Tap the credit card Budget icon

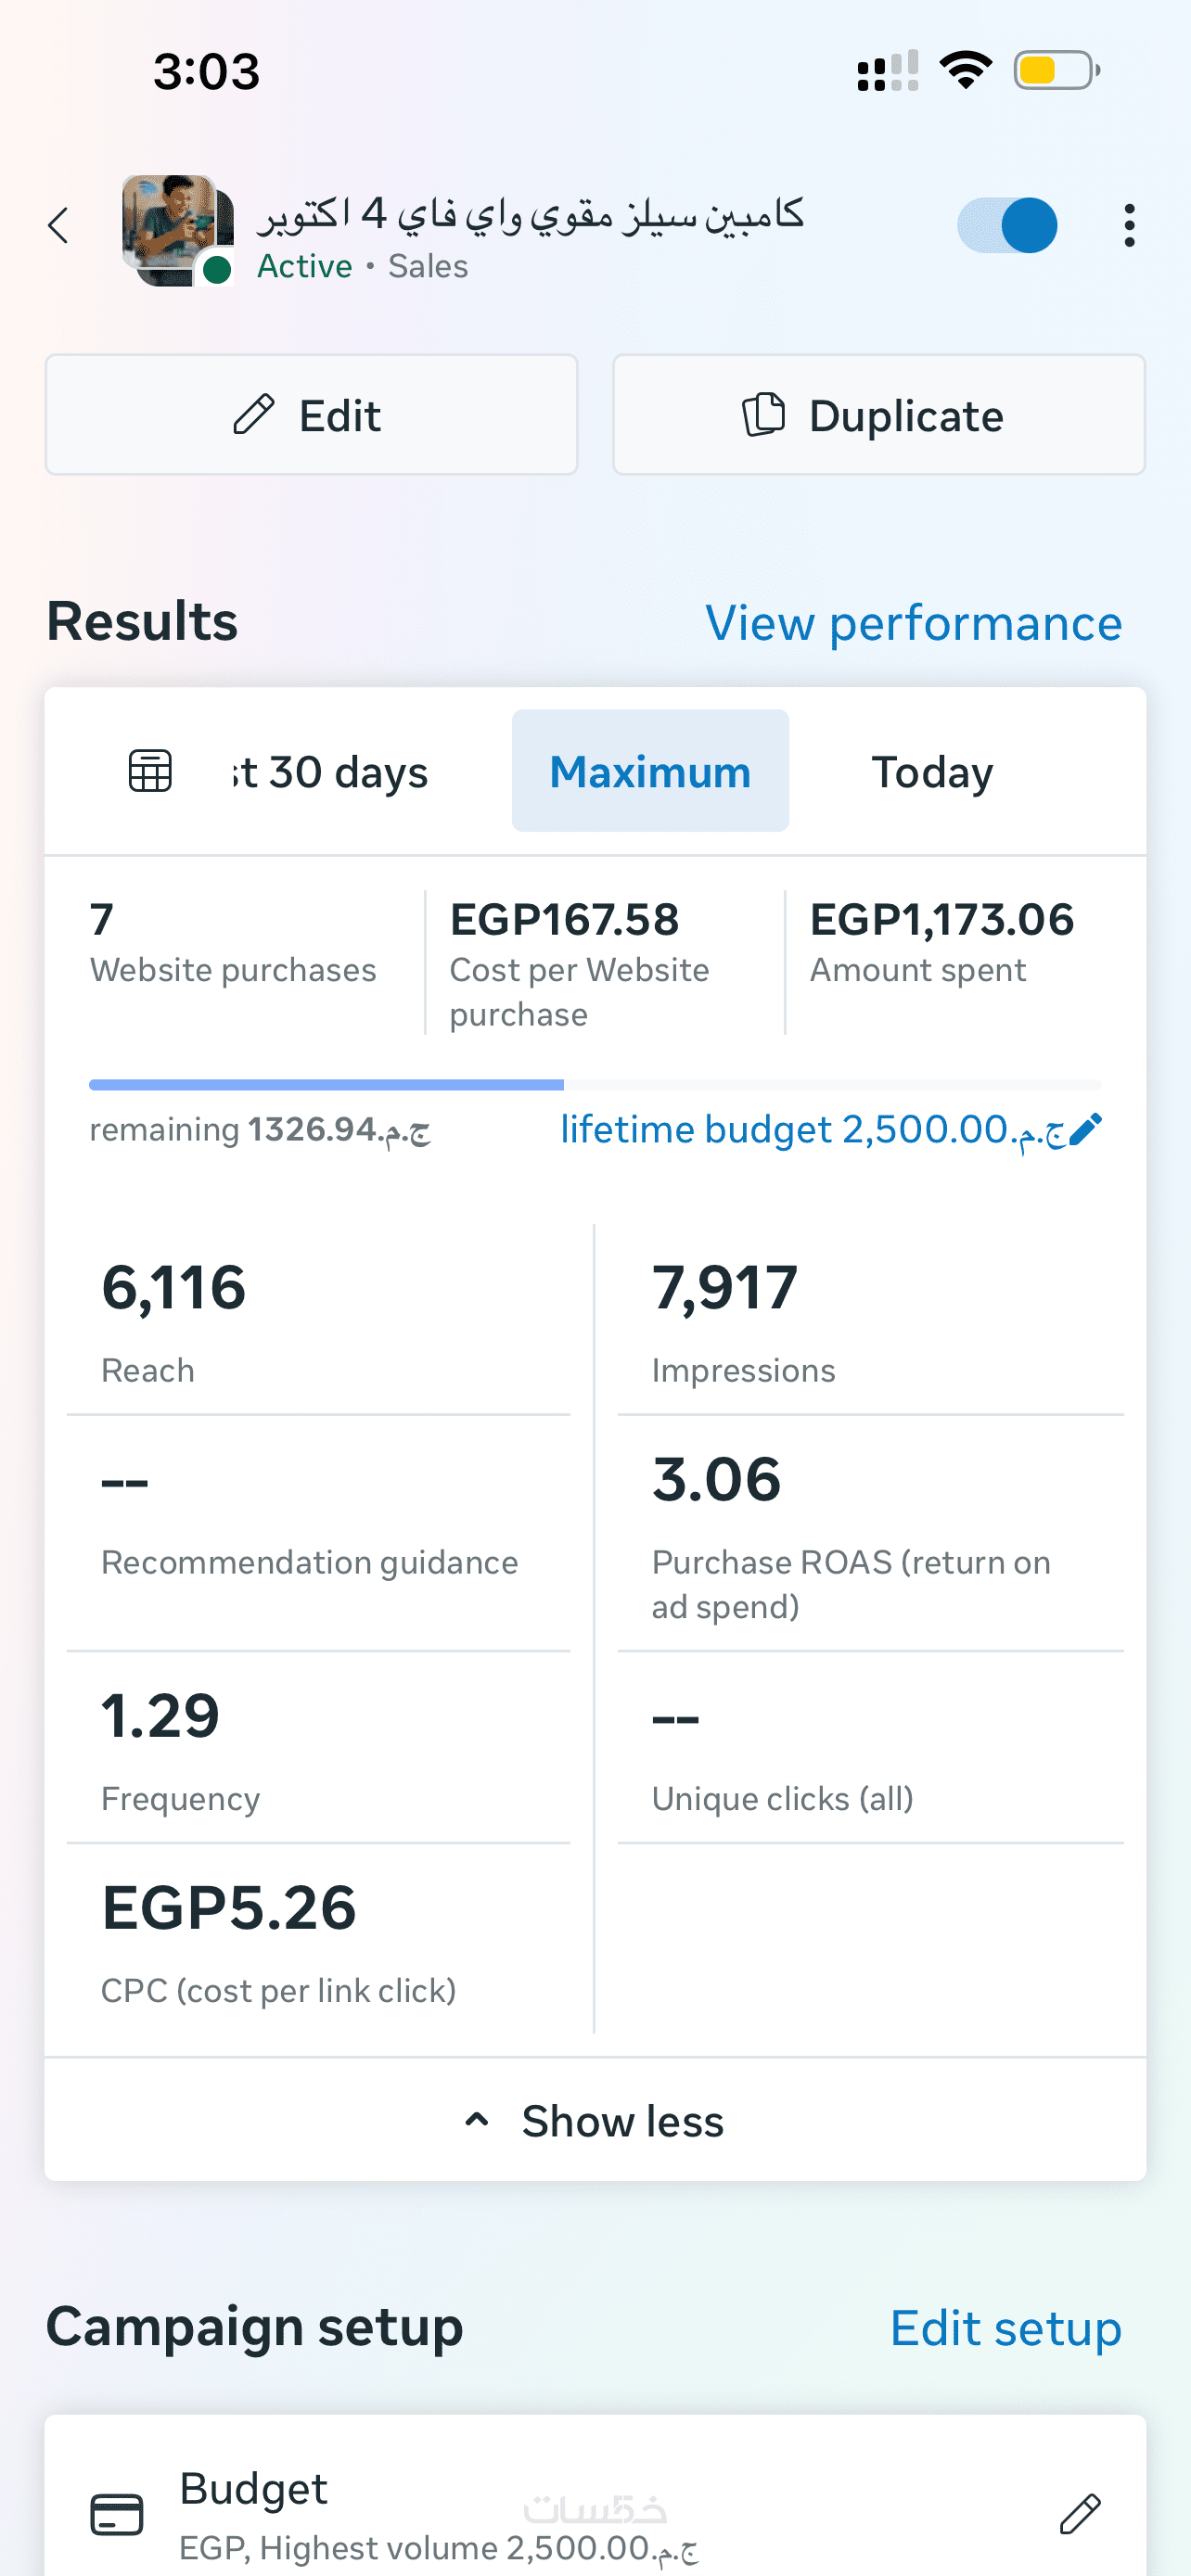pos(117,2514)
